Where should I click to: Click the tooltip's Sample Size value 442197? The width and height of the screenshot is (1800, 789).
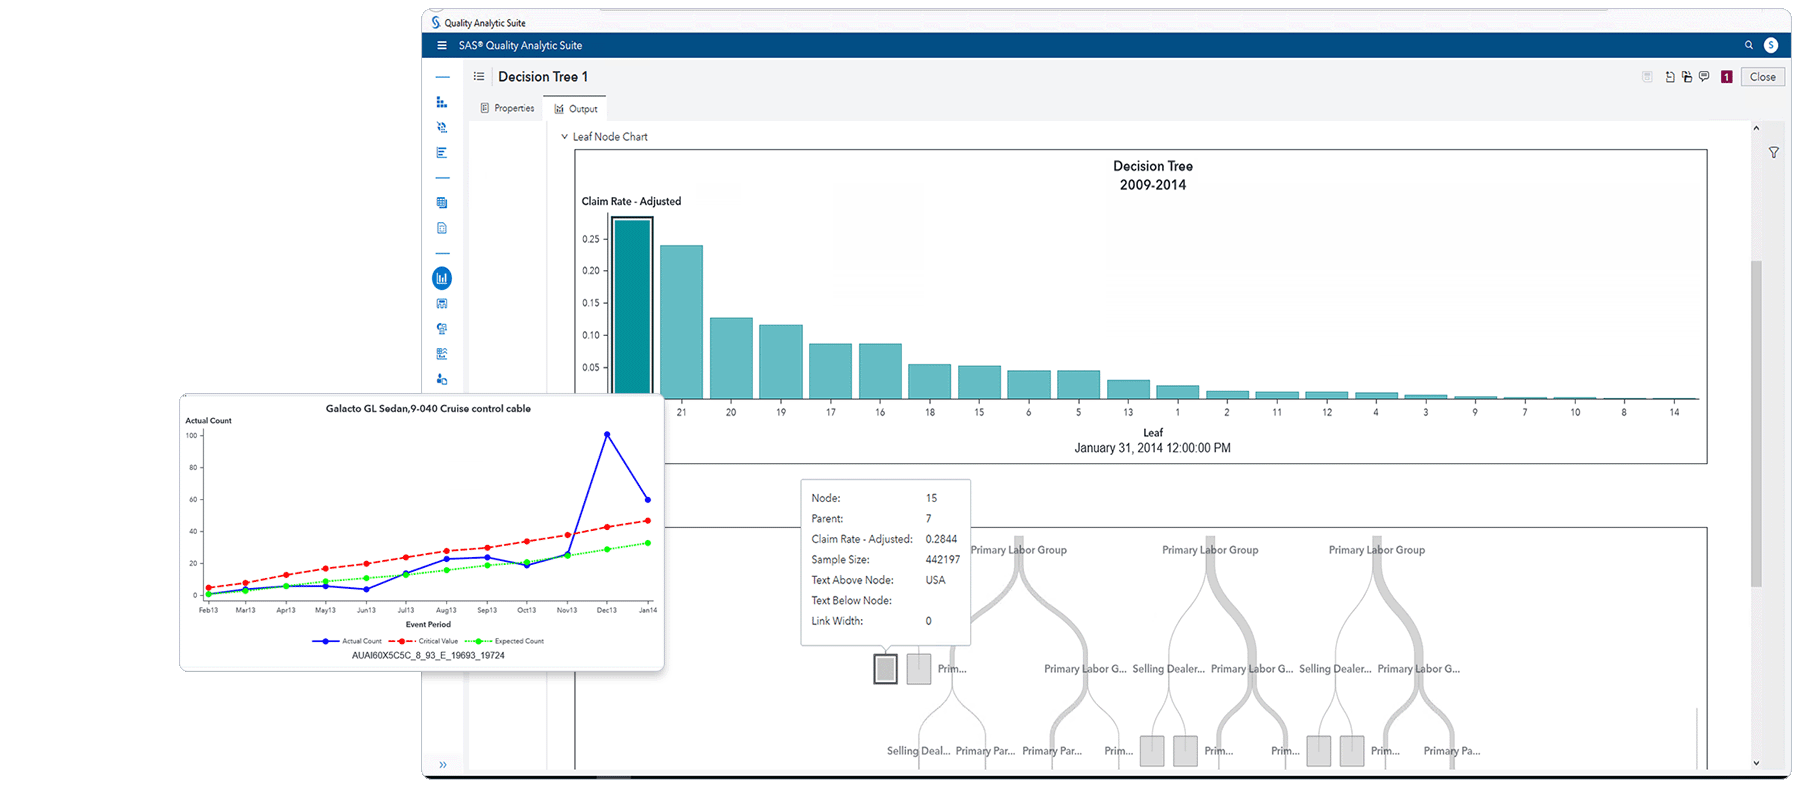point(943,560)
